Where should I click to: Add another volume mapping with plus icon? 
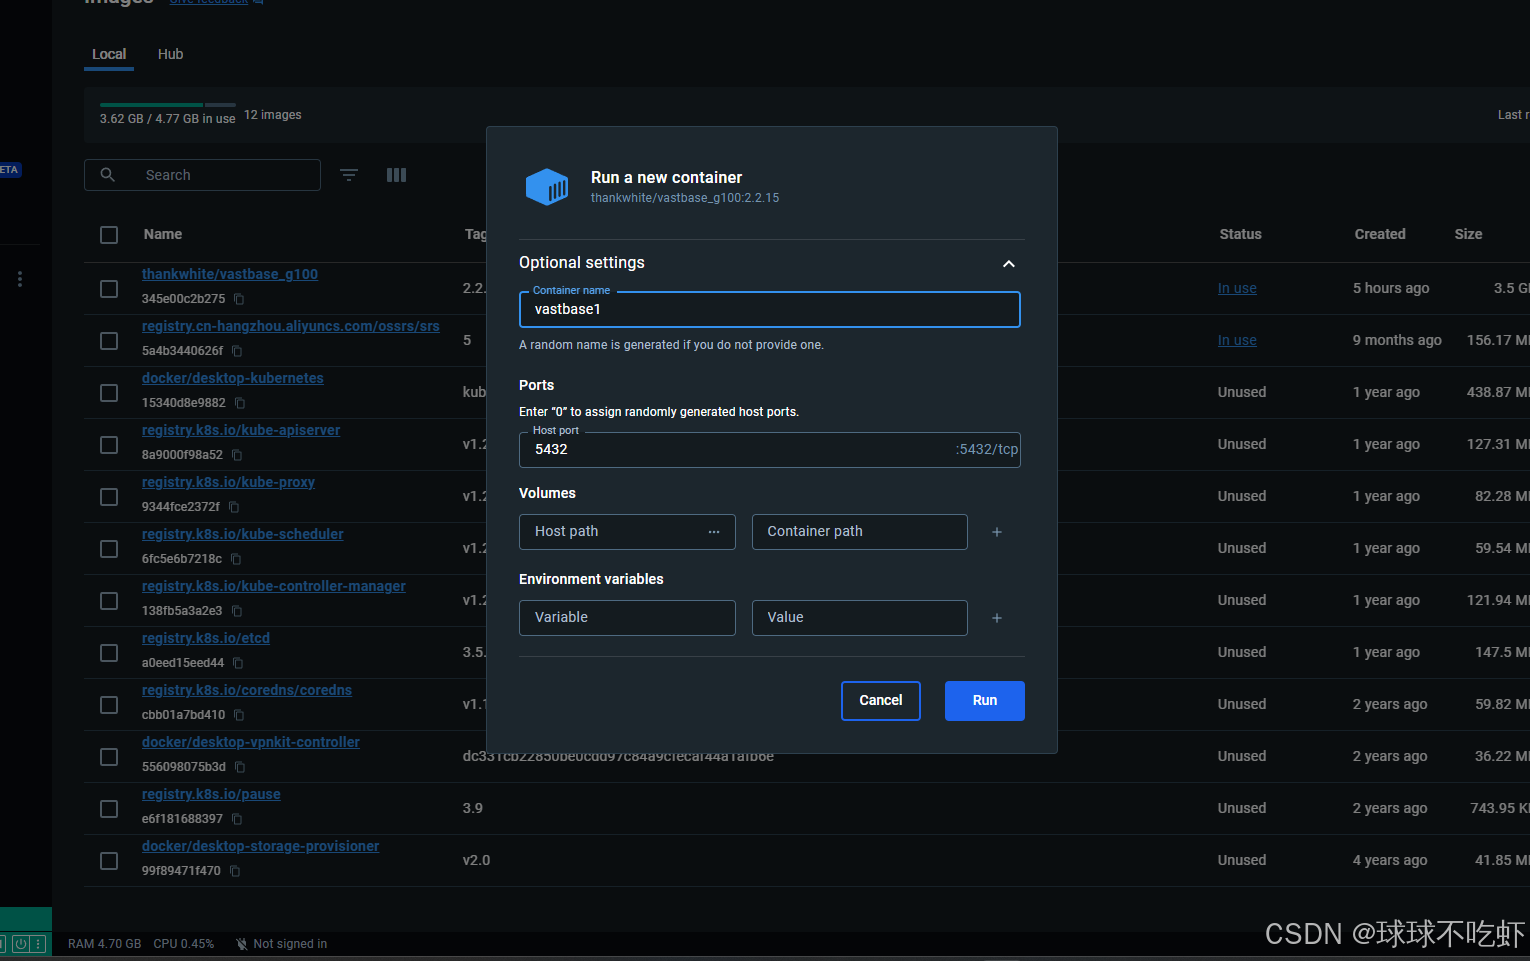[997, 532]
